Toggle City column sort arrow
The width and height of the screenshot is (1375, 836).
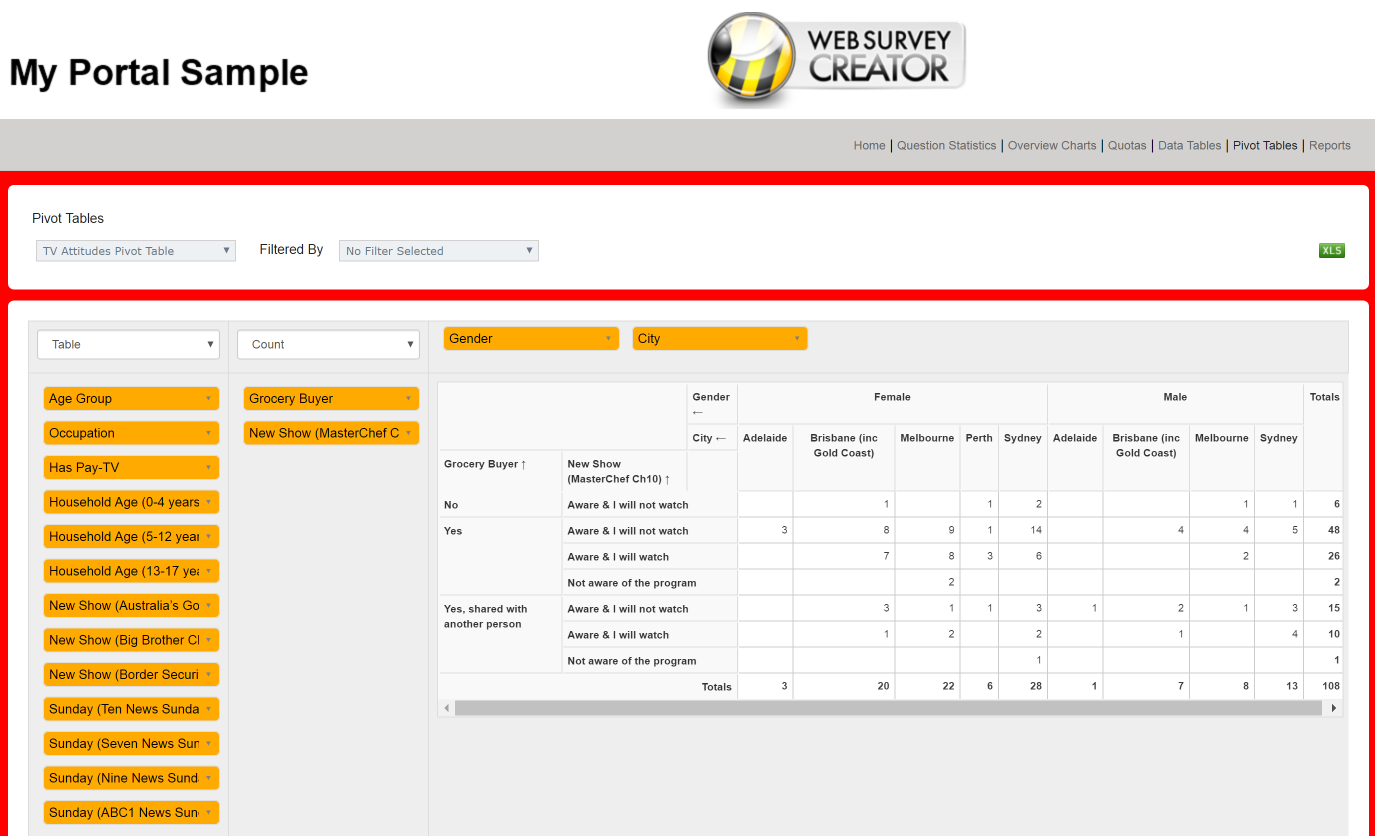tap(721, 438)
